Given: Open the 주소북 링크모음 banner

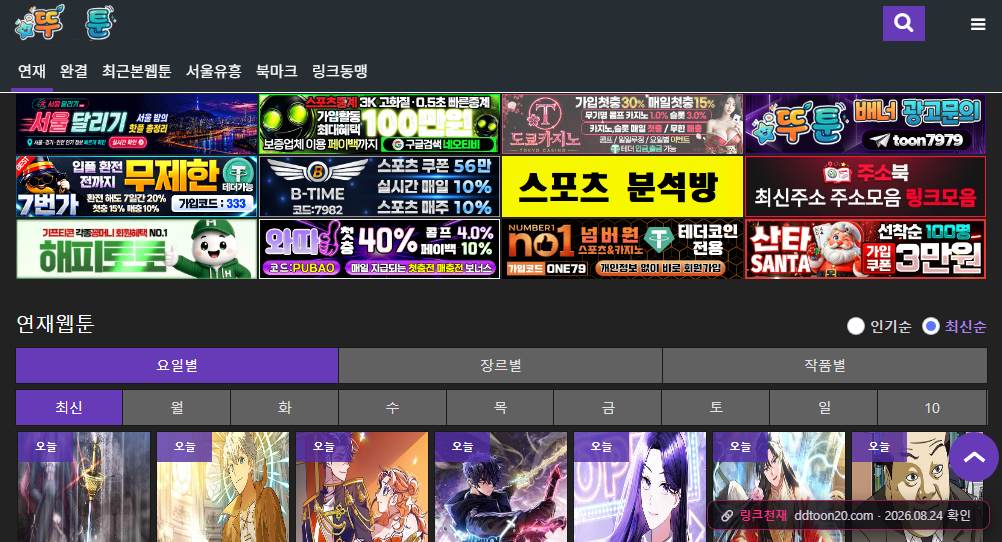Looking at the screenshot, I should [x=865, y=187].
